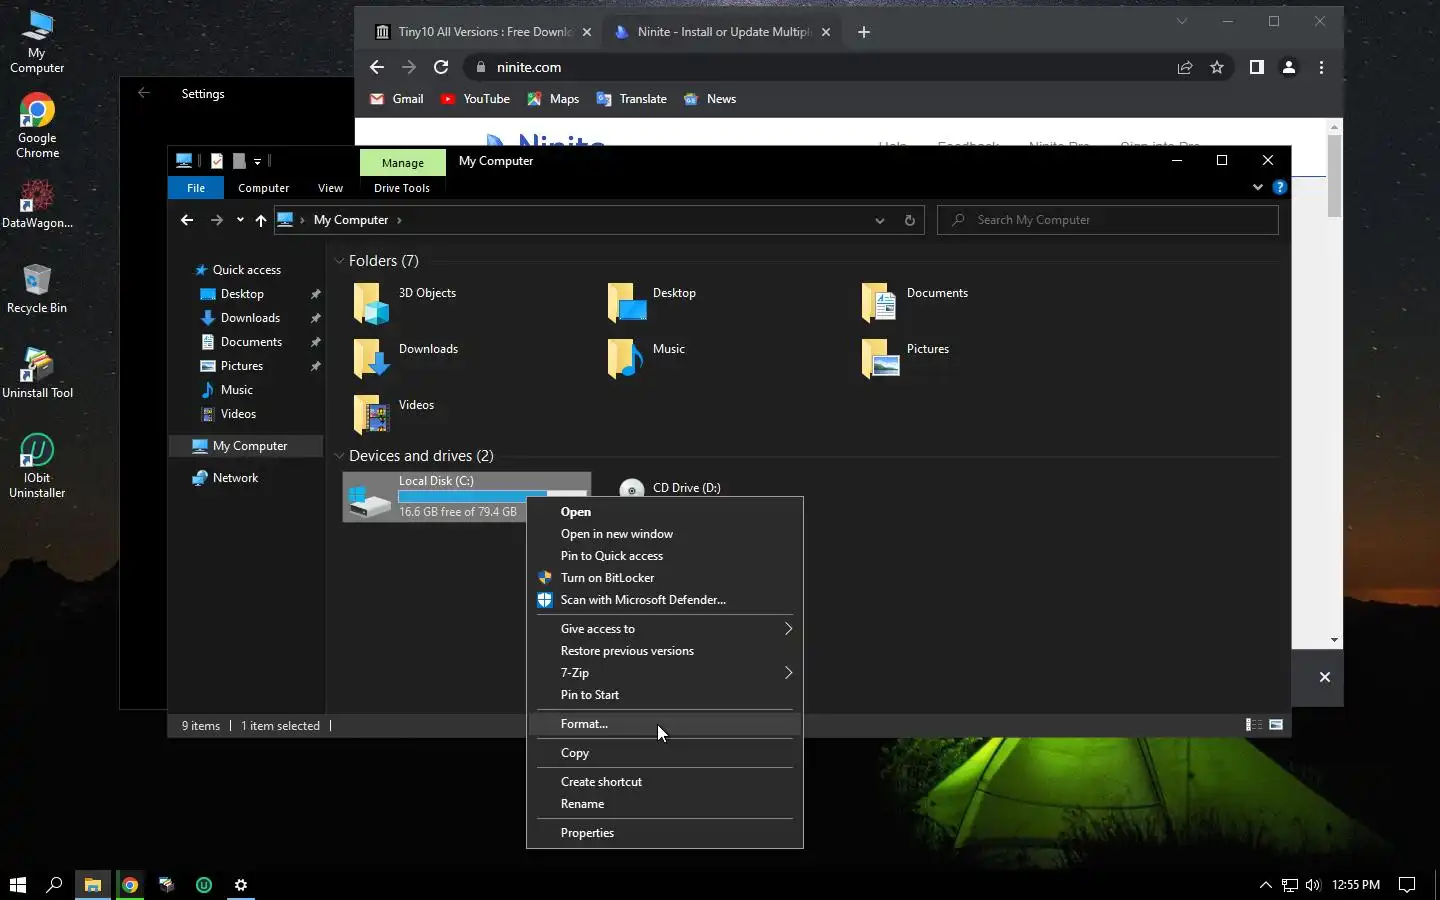Select the Local Disk (C:) drive

(466, 496)
